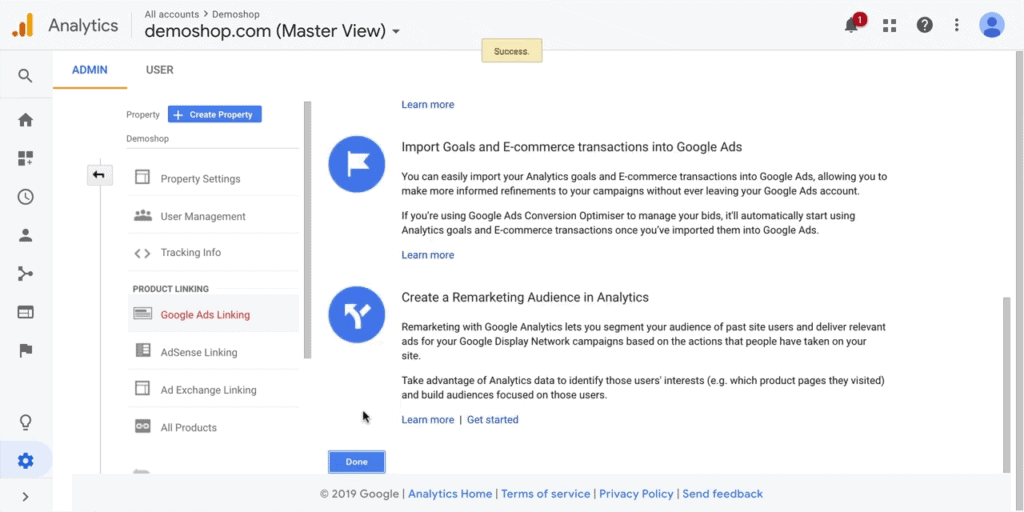Switch to the ADMIN tab
1024x512 pixels.
[x=89, y=70]
